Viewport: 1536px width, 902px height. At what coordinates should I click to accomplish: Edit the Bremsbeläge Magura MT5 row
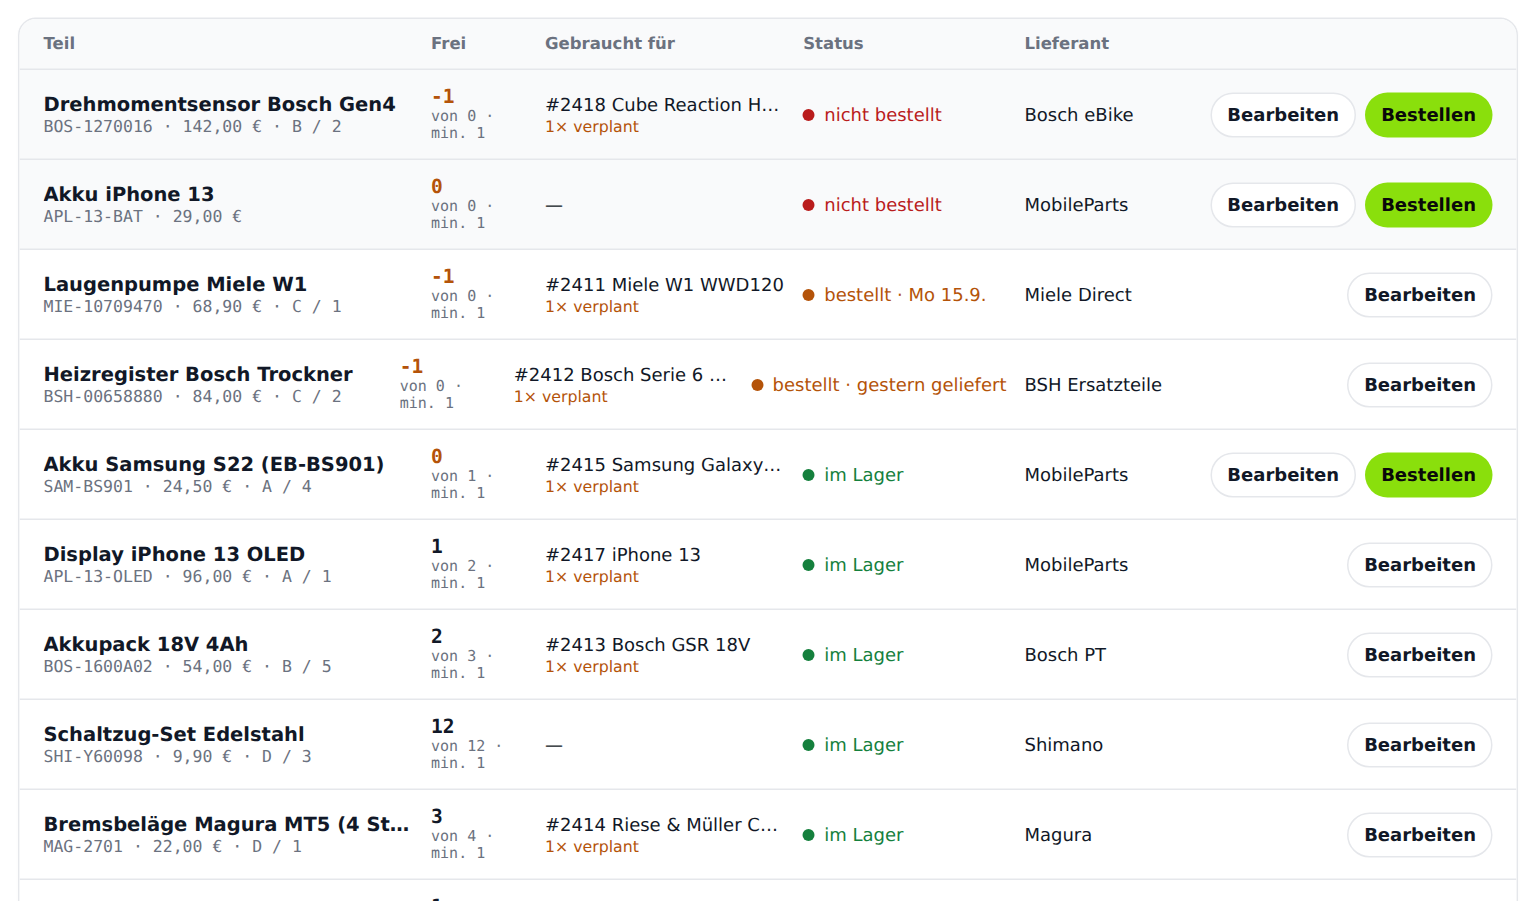1420,835
